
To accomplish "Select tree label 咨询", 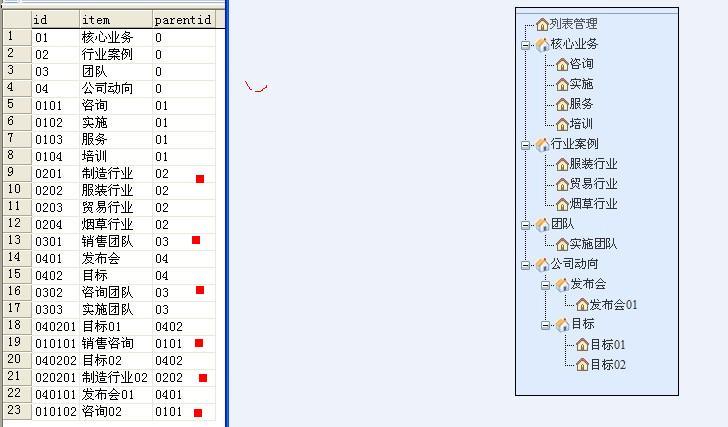I will pos(581,64).
